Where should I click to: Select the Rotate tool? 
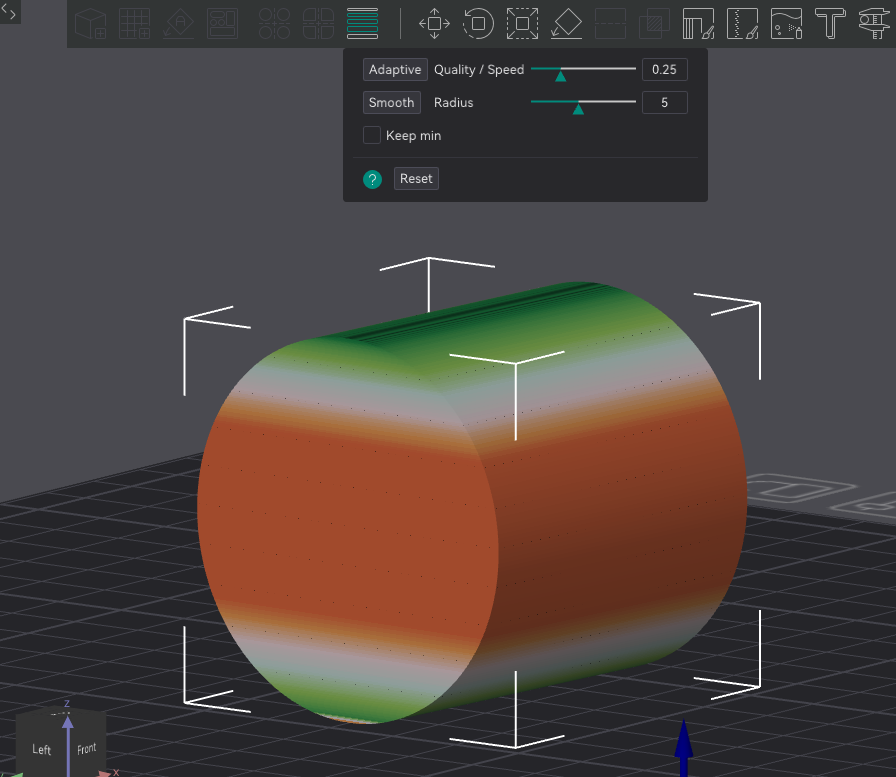(x=478, y=23)
